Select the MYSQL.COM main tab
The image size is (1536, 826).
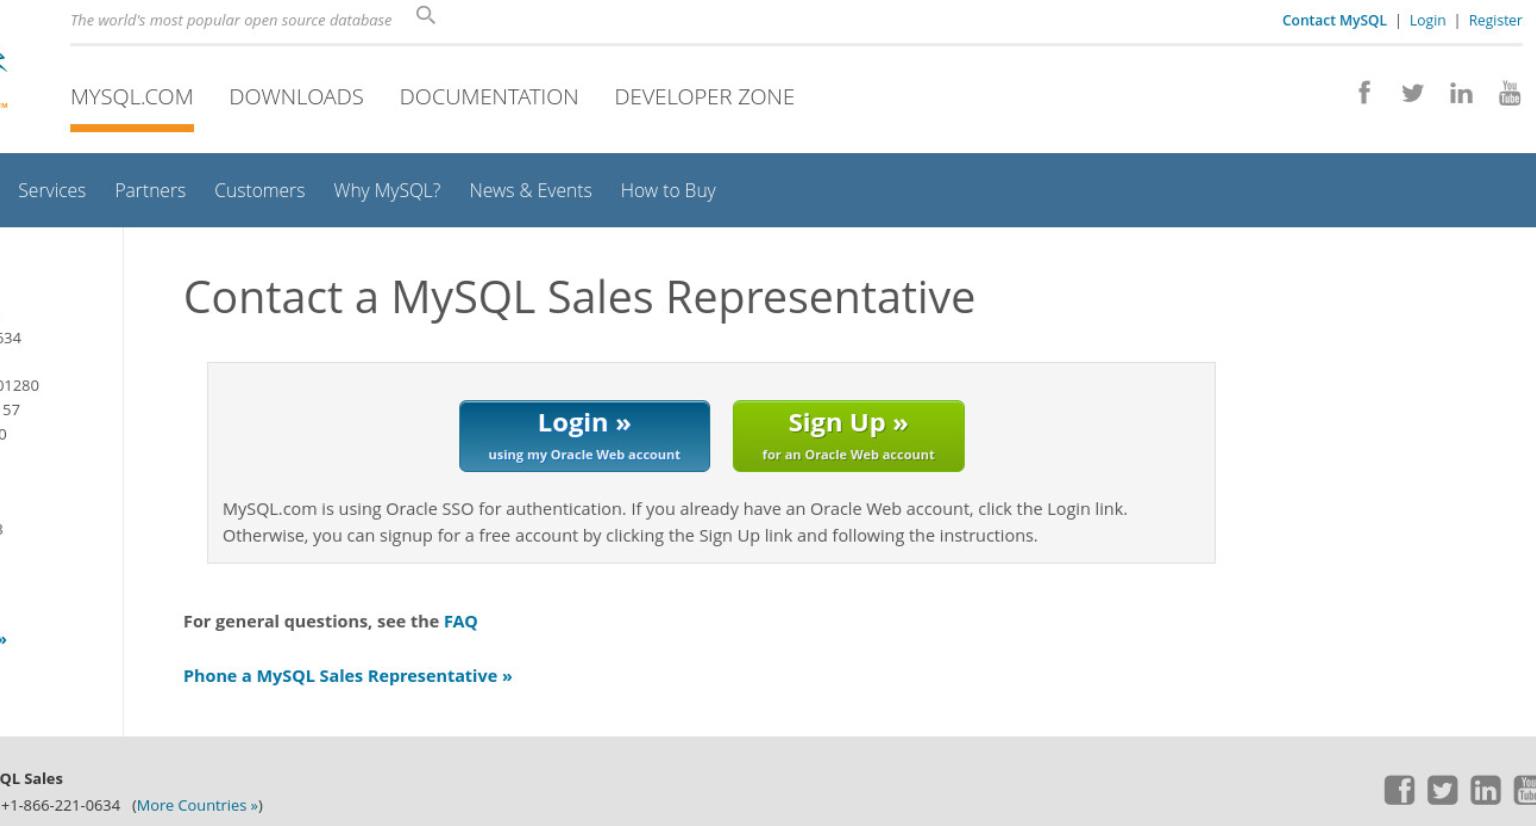click(x=132, y=97)
